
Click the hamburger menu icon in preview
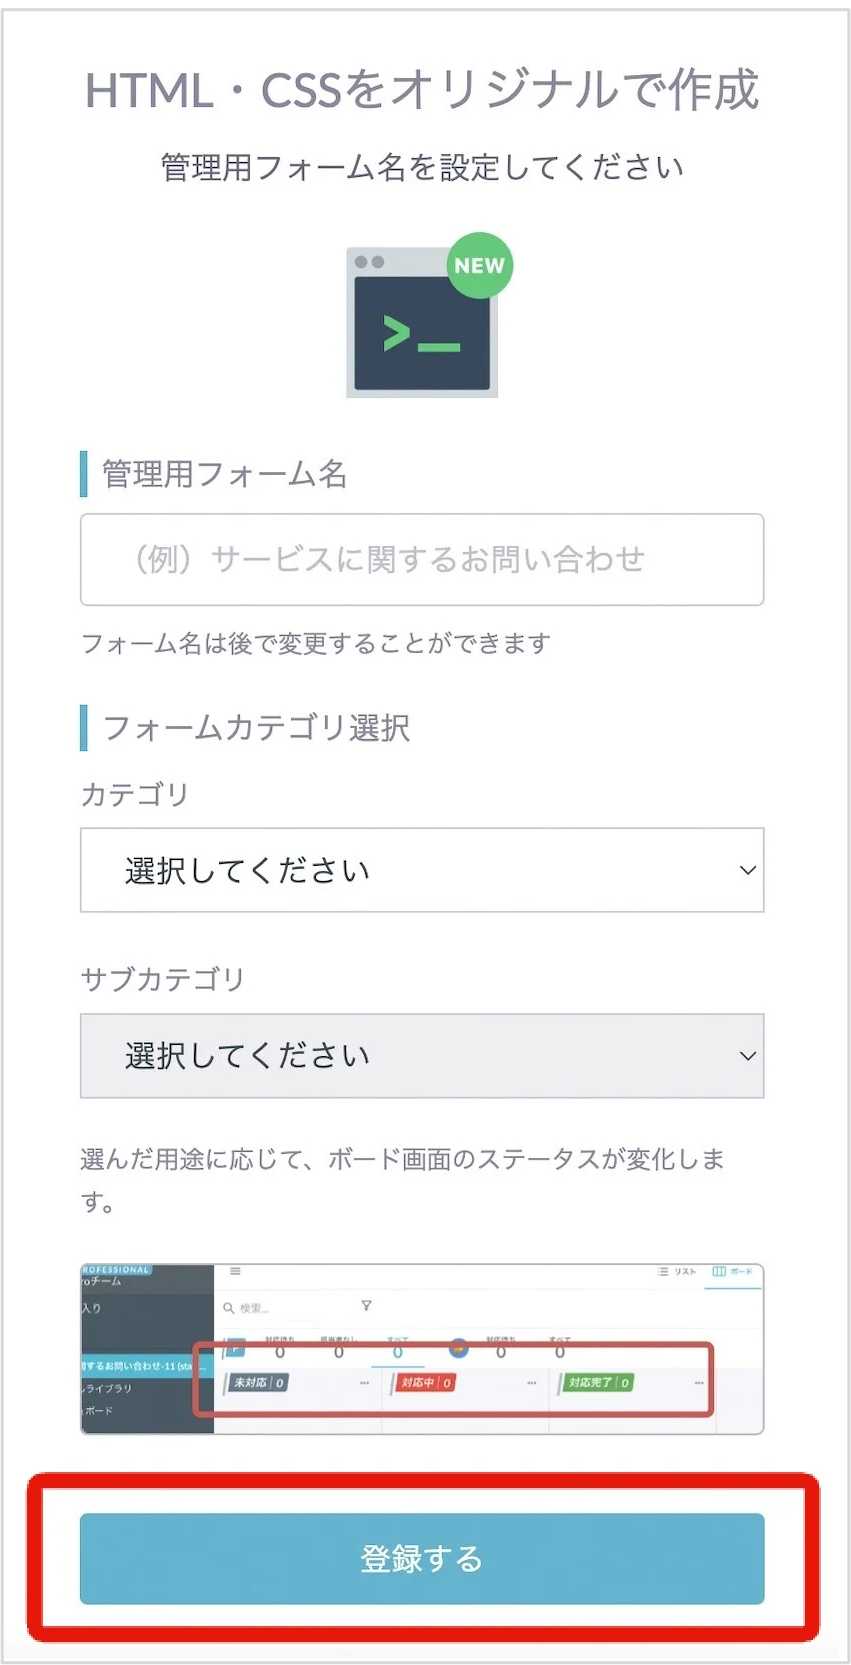pyautogui.click(x=235, y=1271)
